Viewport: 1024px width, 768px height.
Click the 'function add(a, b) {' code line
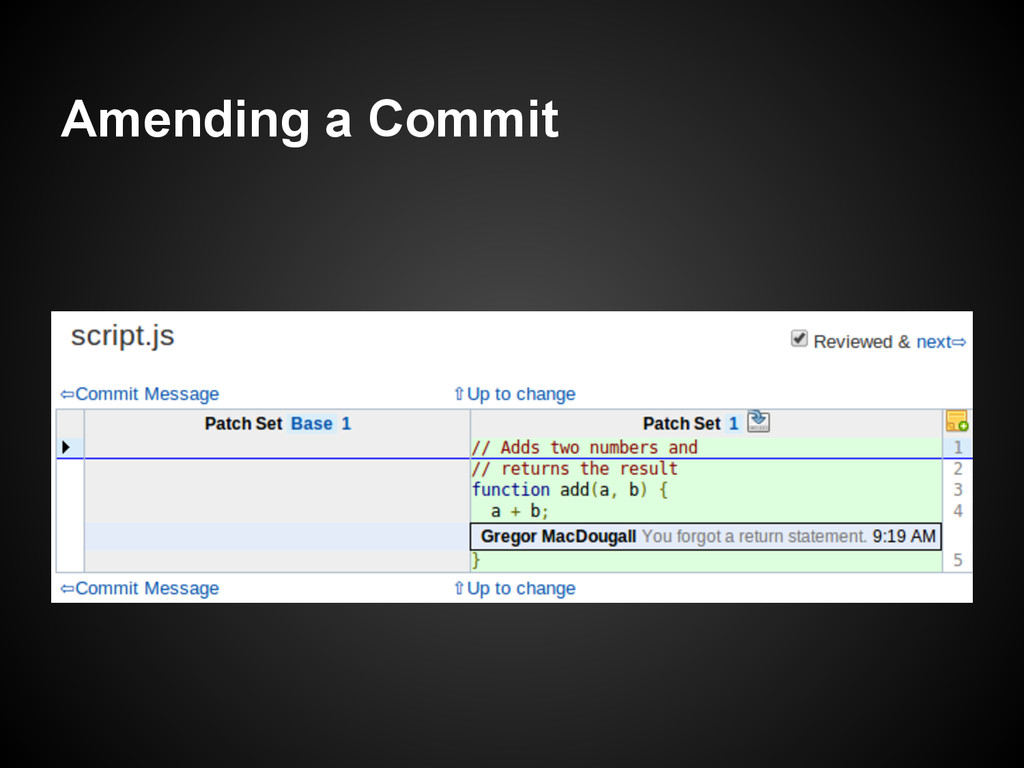(x=569, y=490)
